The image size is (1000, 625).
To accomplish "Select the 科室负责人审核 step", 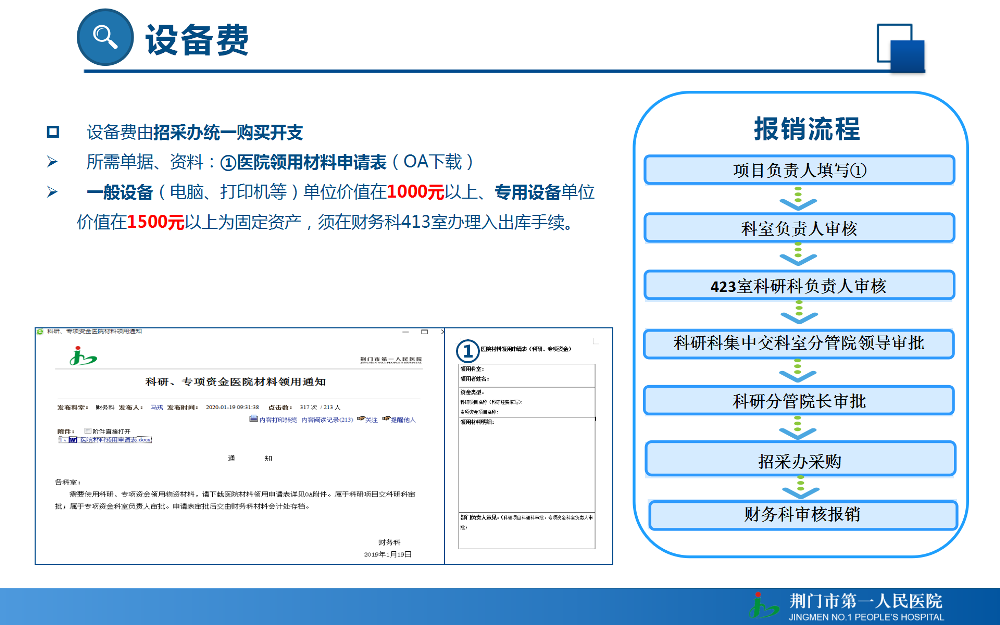I will click(799, 228).
